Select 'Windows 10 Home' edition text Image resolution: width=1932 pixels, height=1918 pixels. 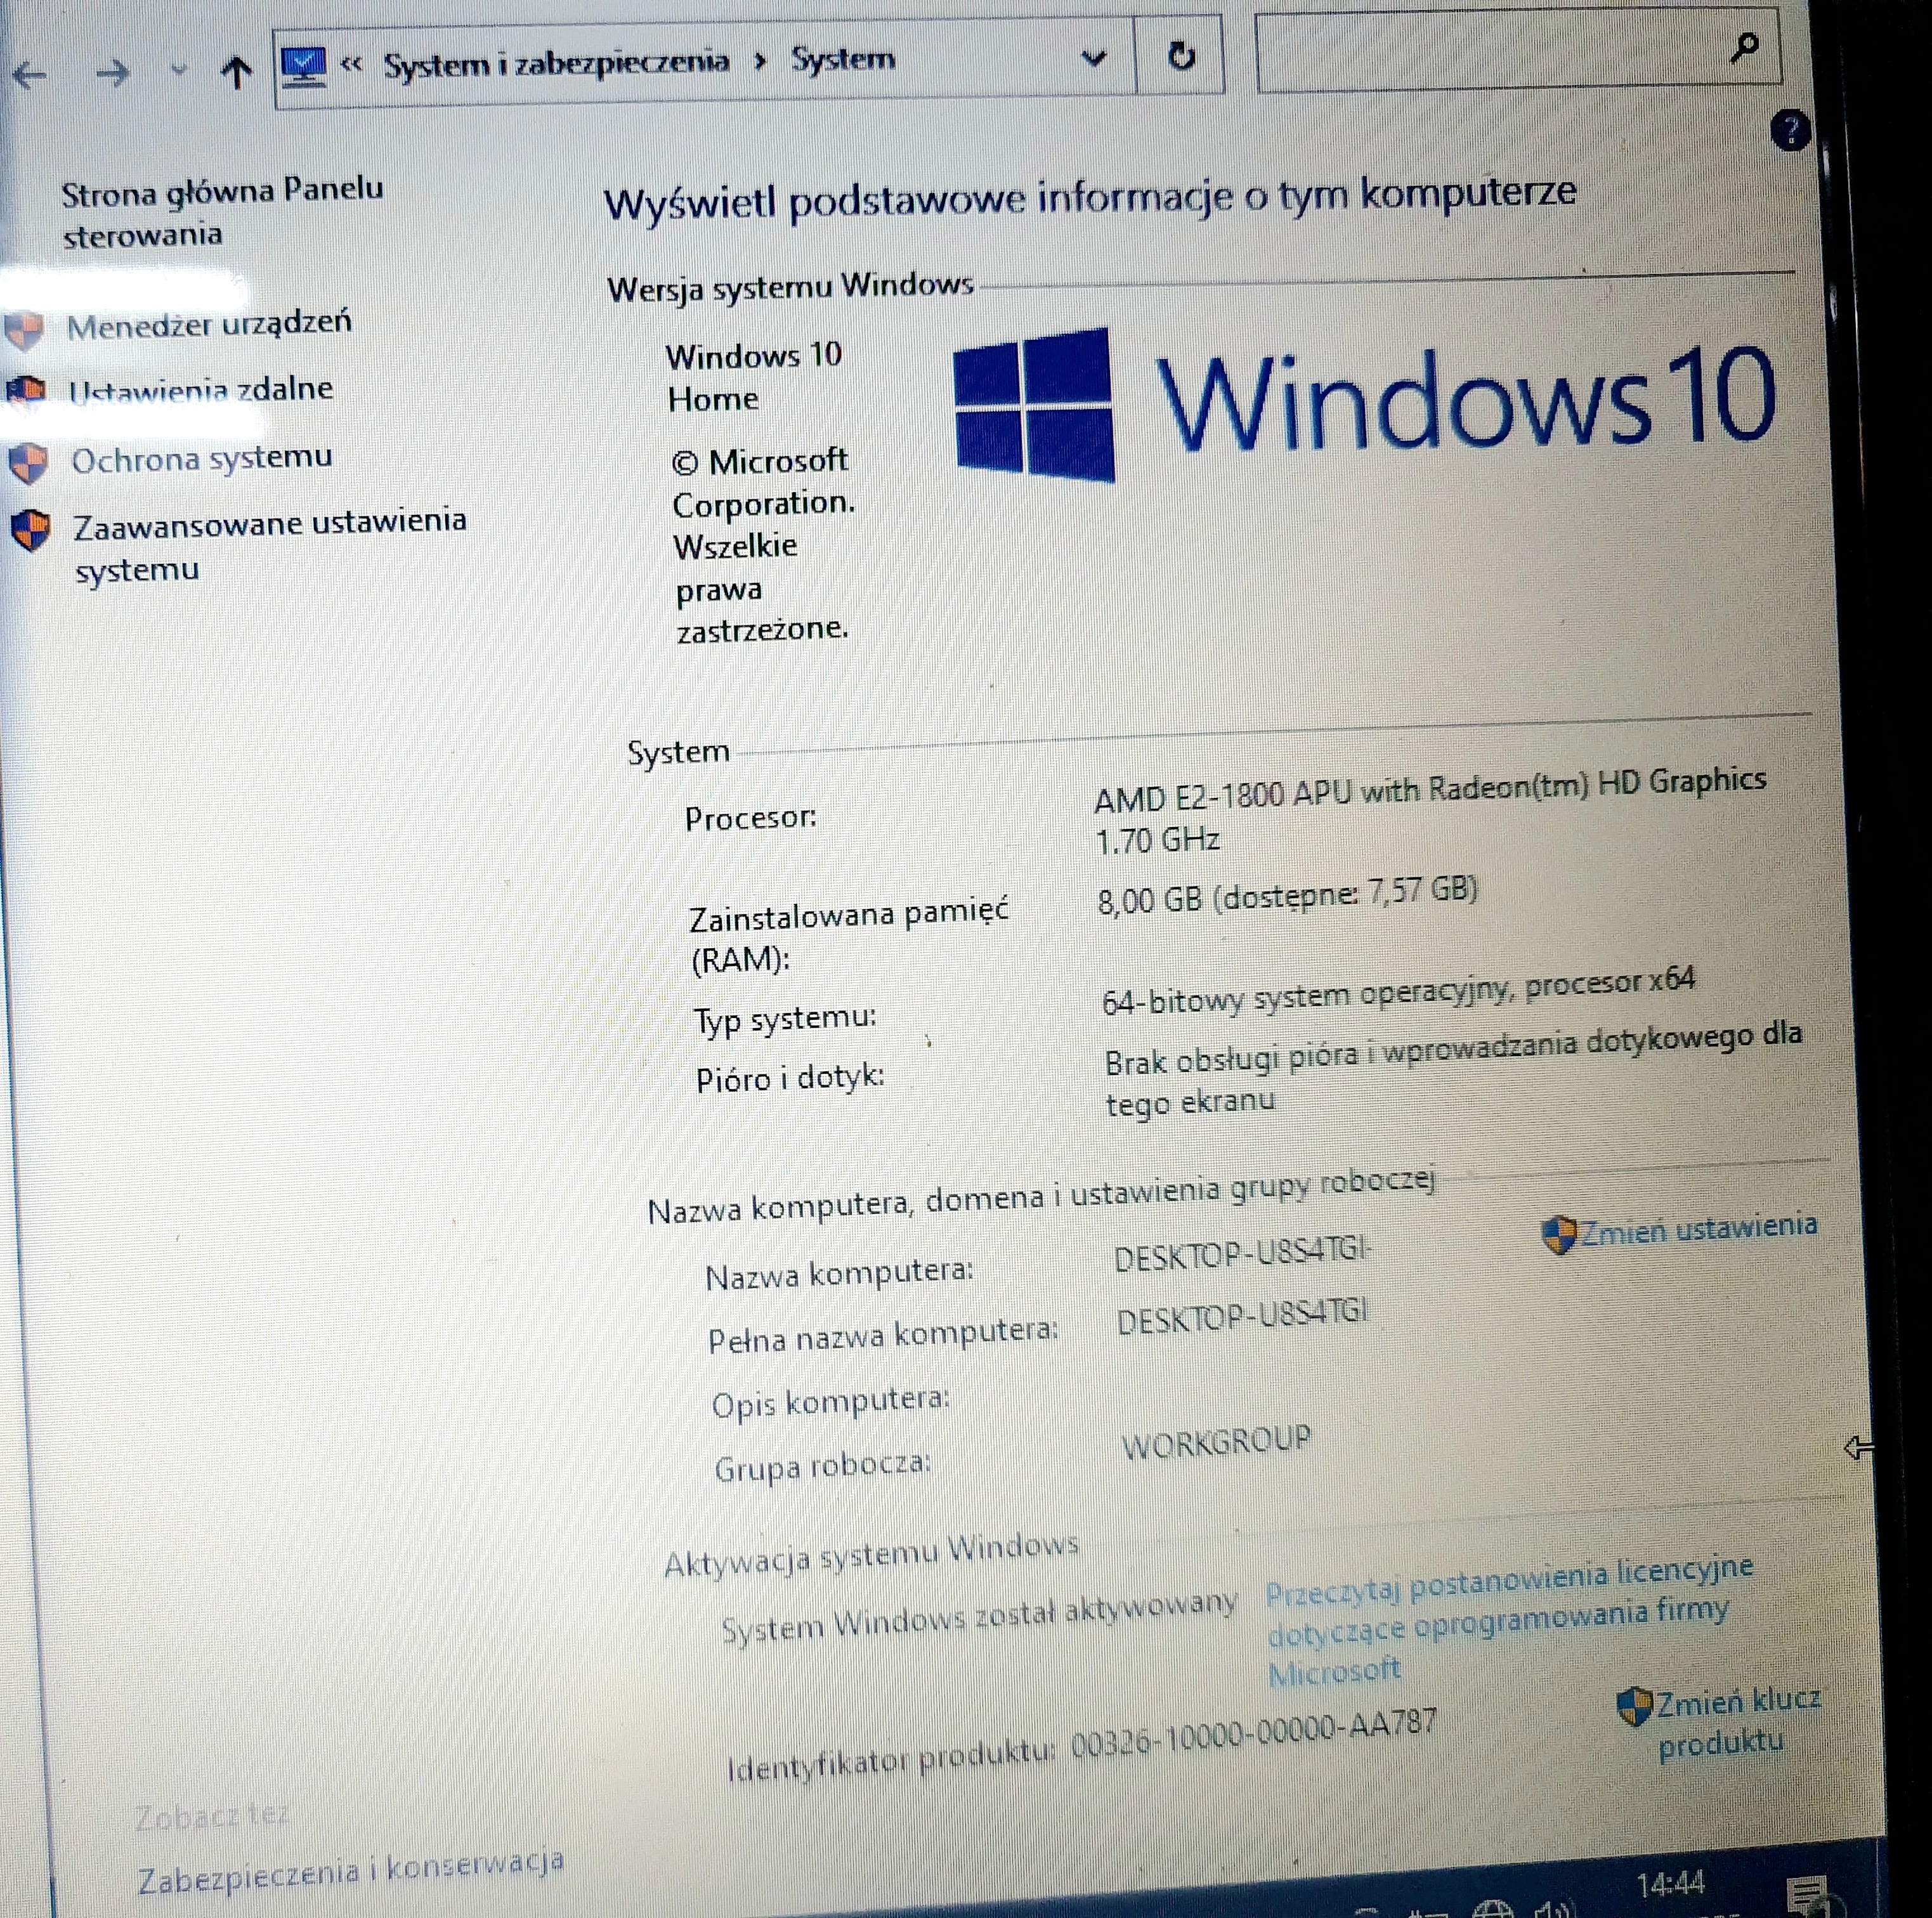(754, 377)
